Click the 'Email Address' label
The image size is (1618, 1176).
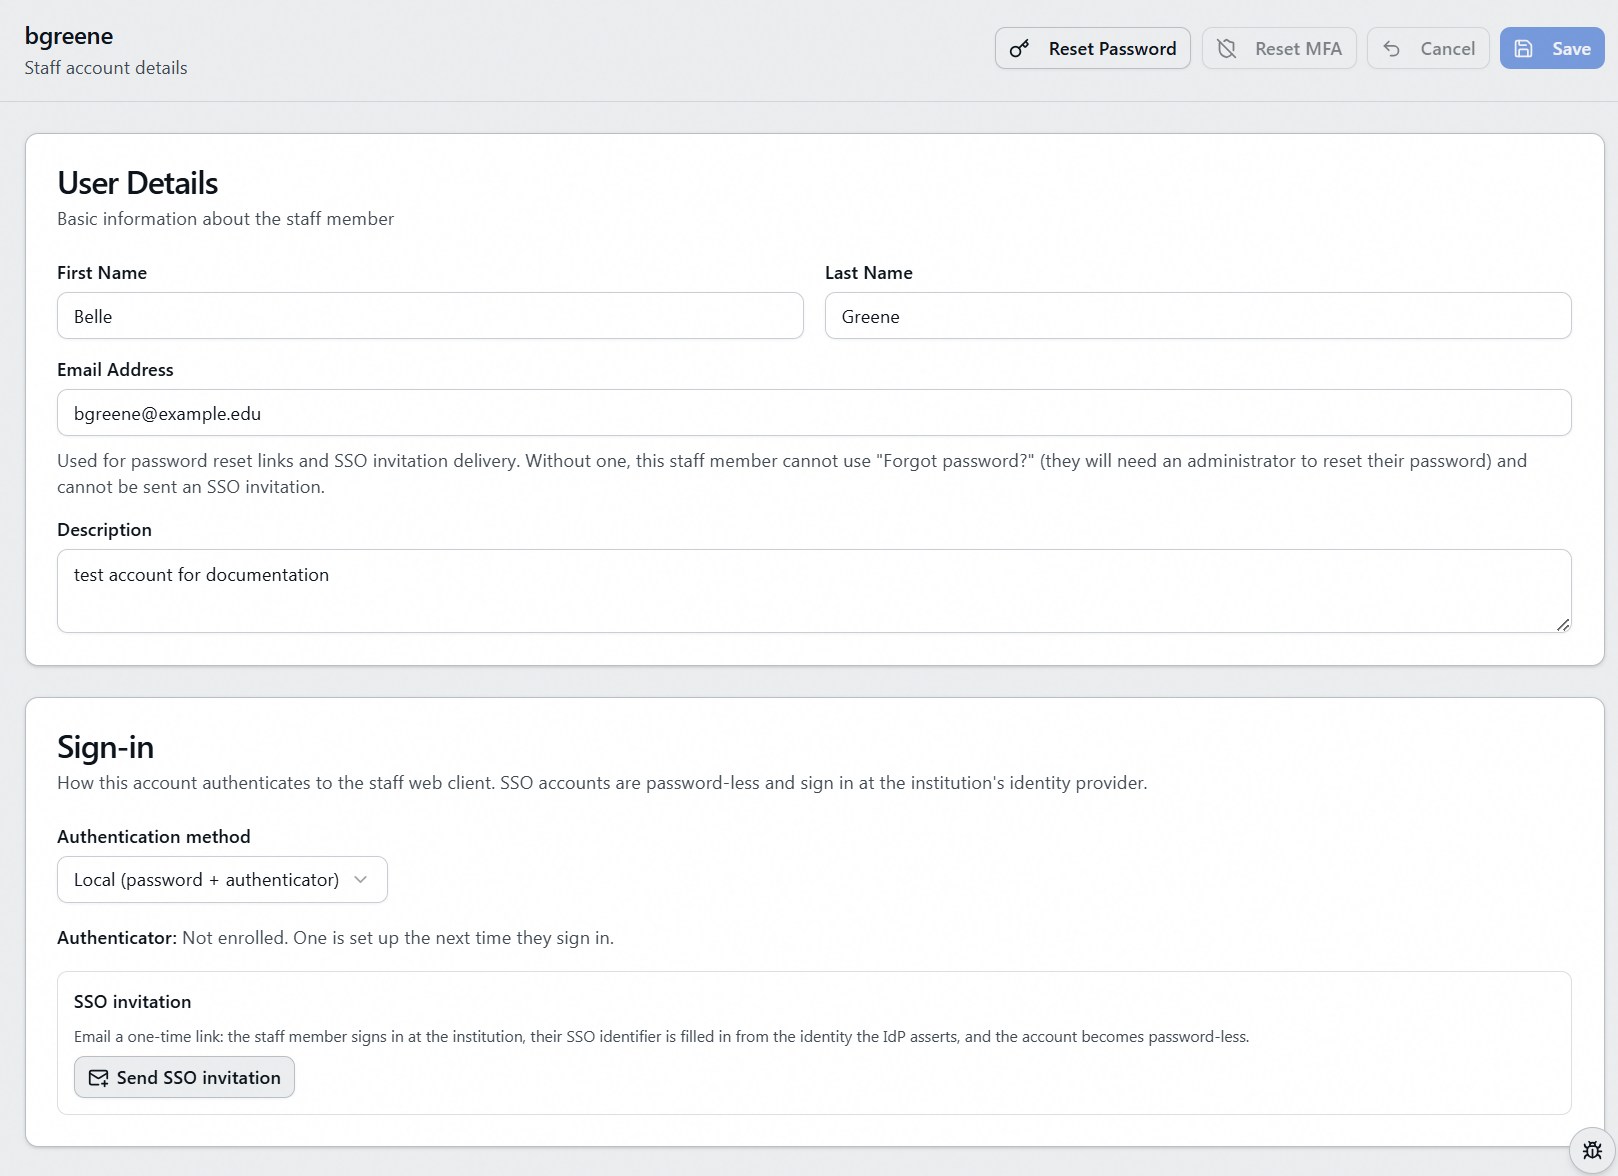(x=115, y=370)
